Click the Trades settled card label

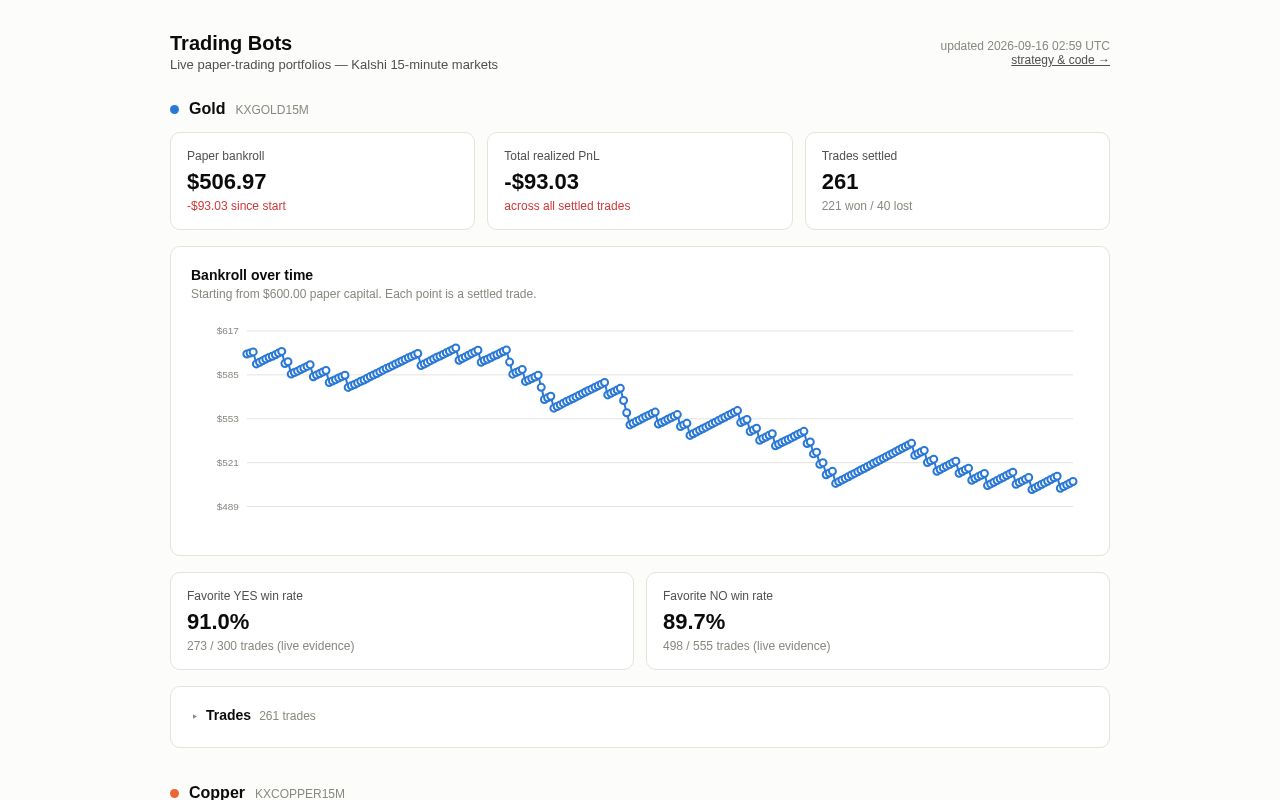tap(859, 156)
